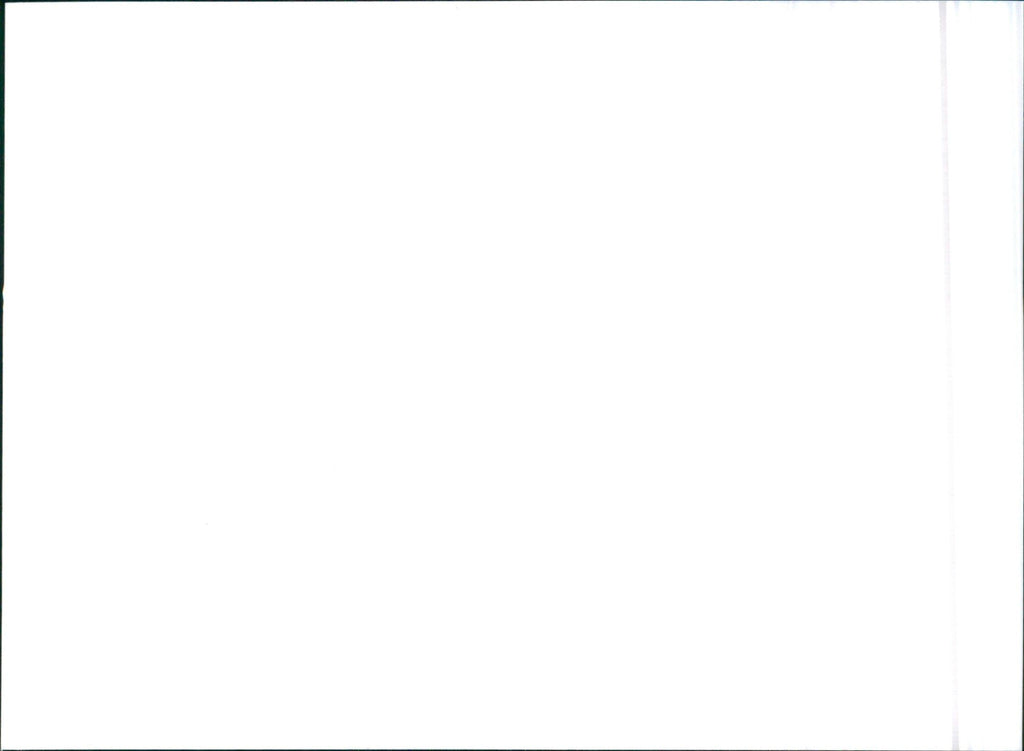The height and width of the screenshot is (751, 1024).
Task: Click the white strip right of streak
Action: coord(987,376)
